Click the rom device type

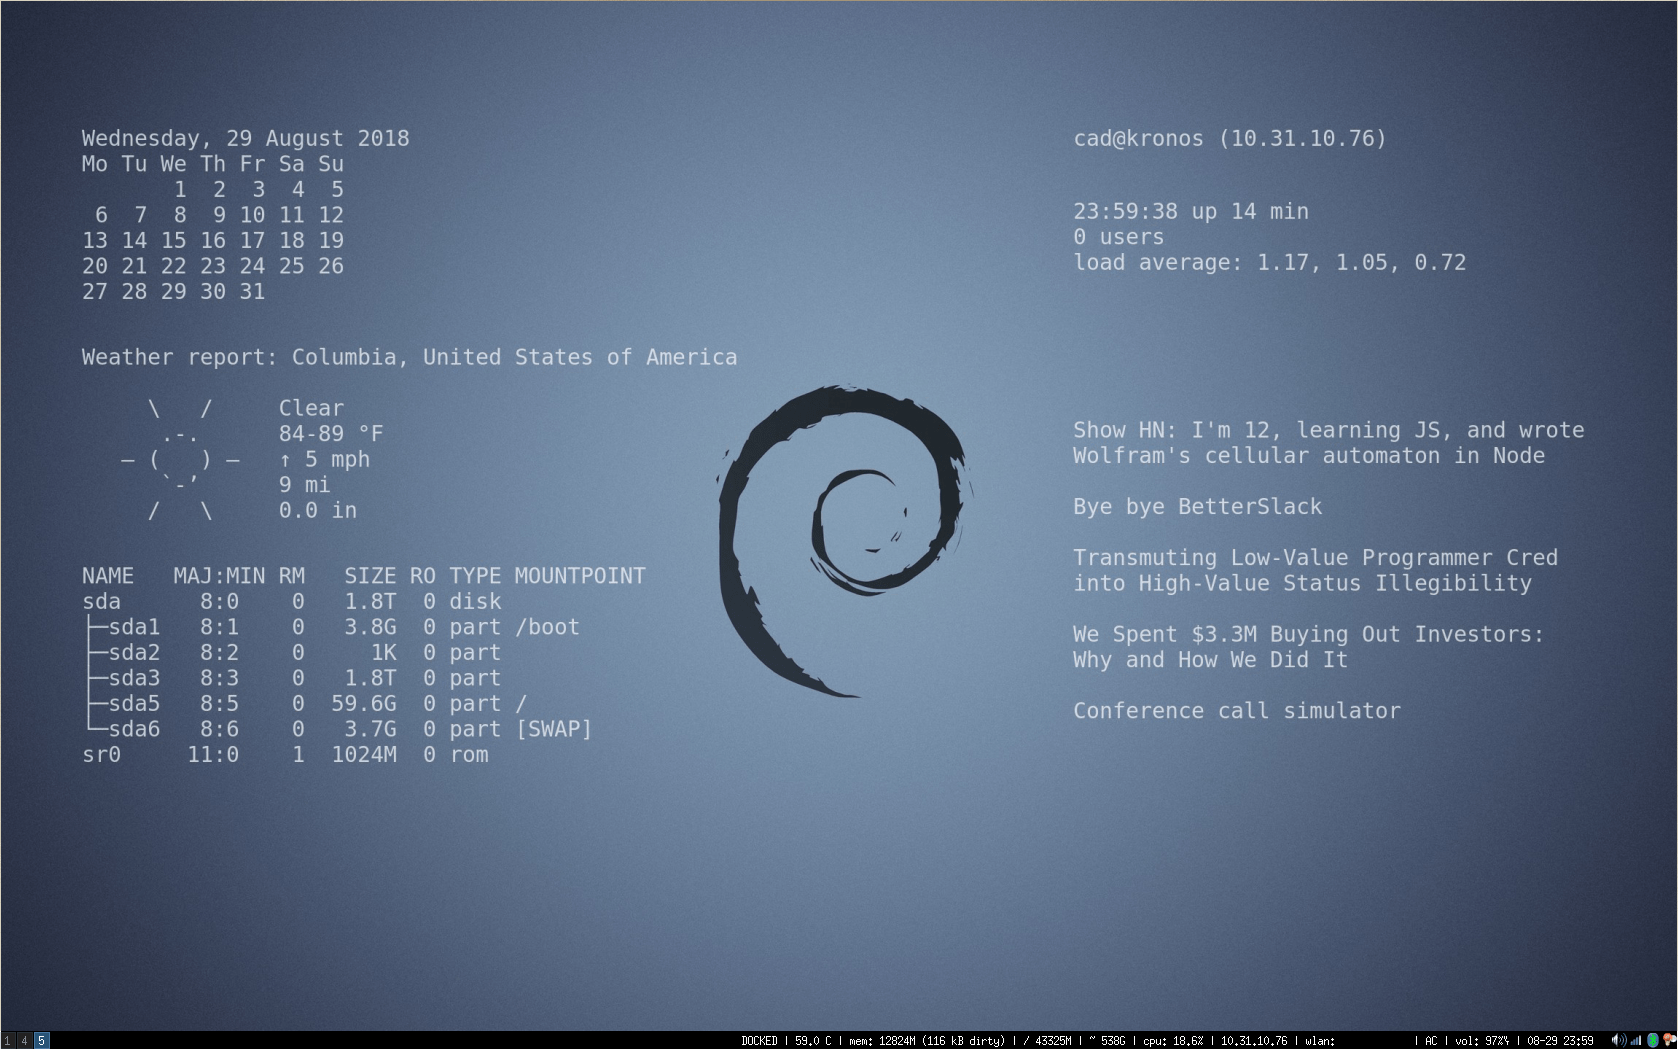pos(469,755)
